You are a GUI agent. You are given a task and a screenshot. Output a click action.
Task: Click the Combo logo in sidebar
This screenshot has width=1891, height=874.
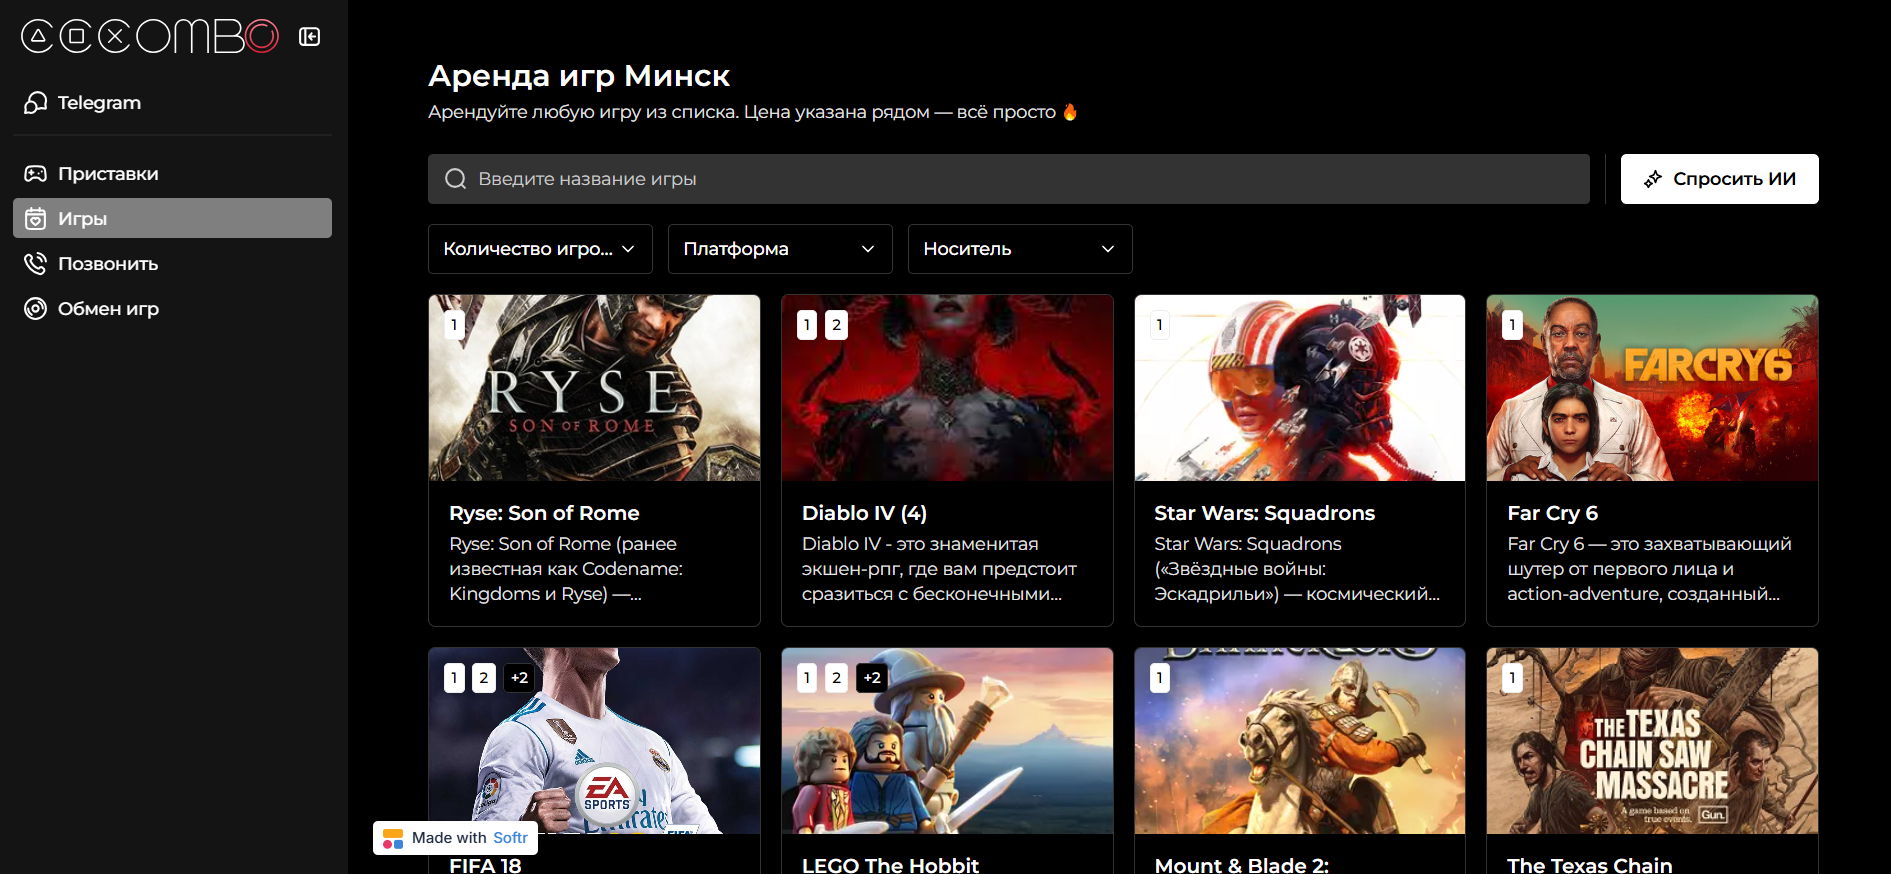[150, 37]
